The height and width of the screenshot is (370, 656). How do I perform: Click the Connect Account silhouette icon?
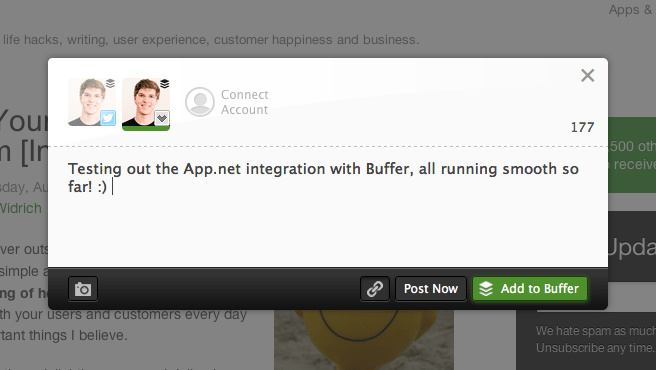click(200, 102)
